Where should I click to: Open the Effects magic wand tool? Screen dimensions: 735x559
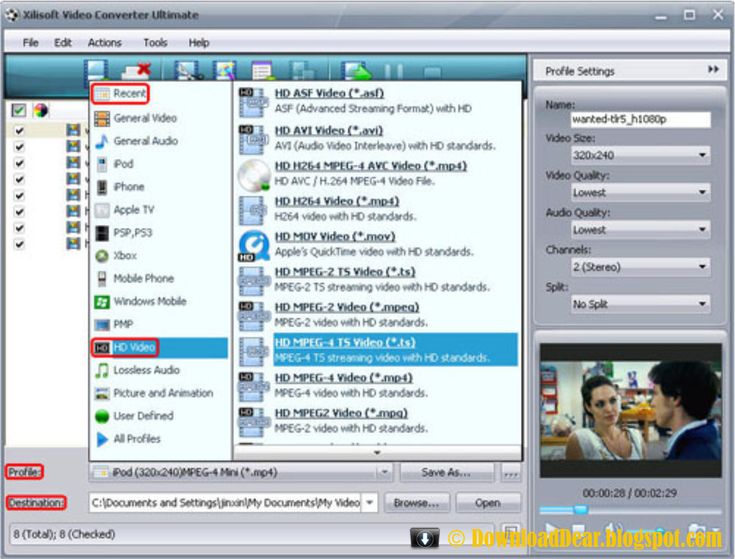[x=224, y=70]
